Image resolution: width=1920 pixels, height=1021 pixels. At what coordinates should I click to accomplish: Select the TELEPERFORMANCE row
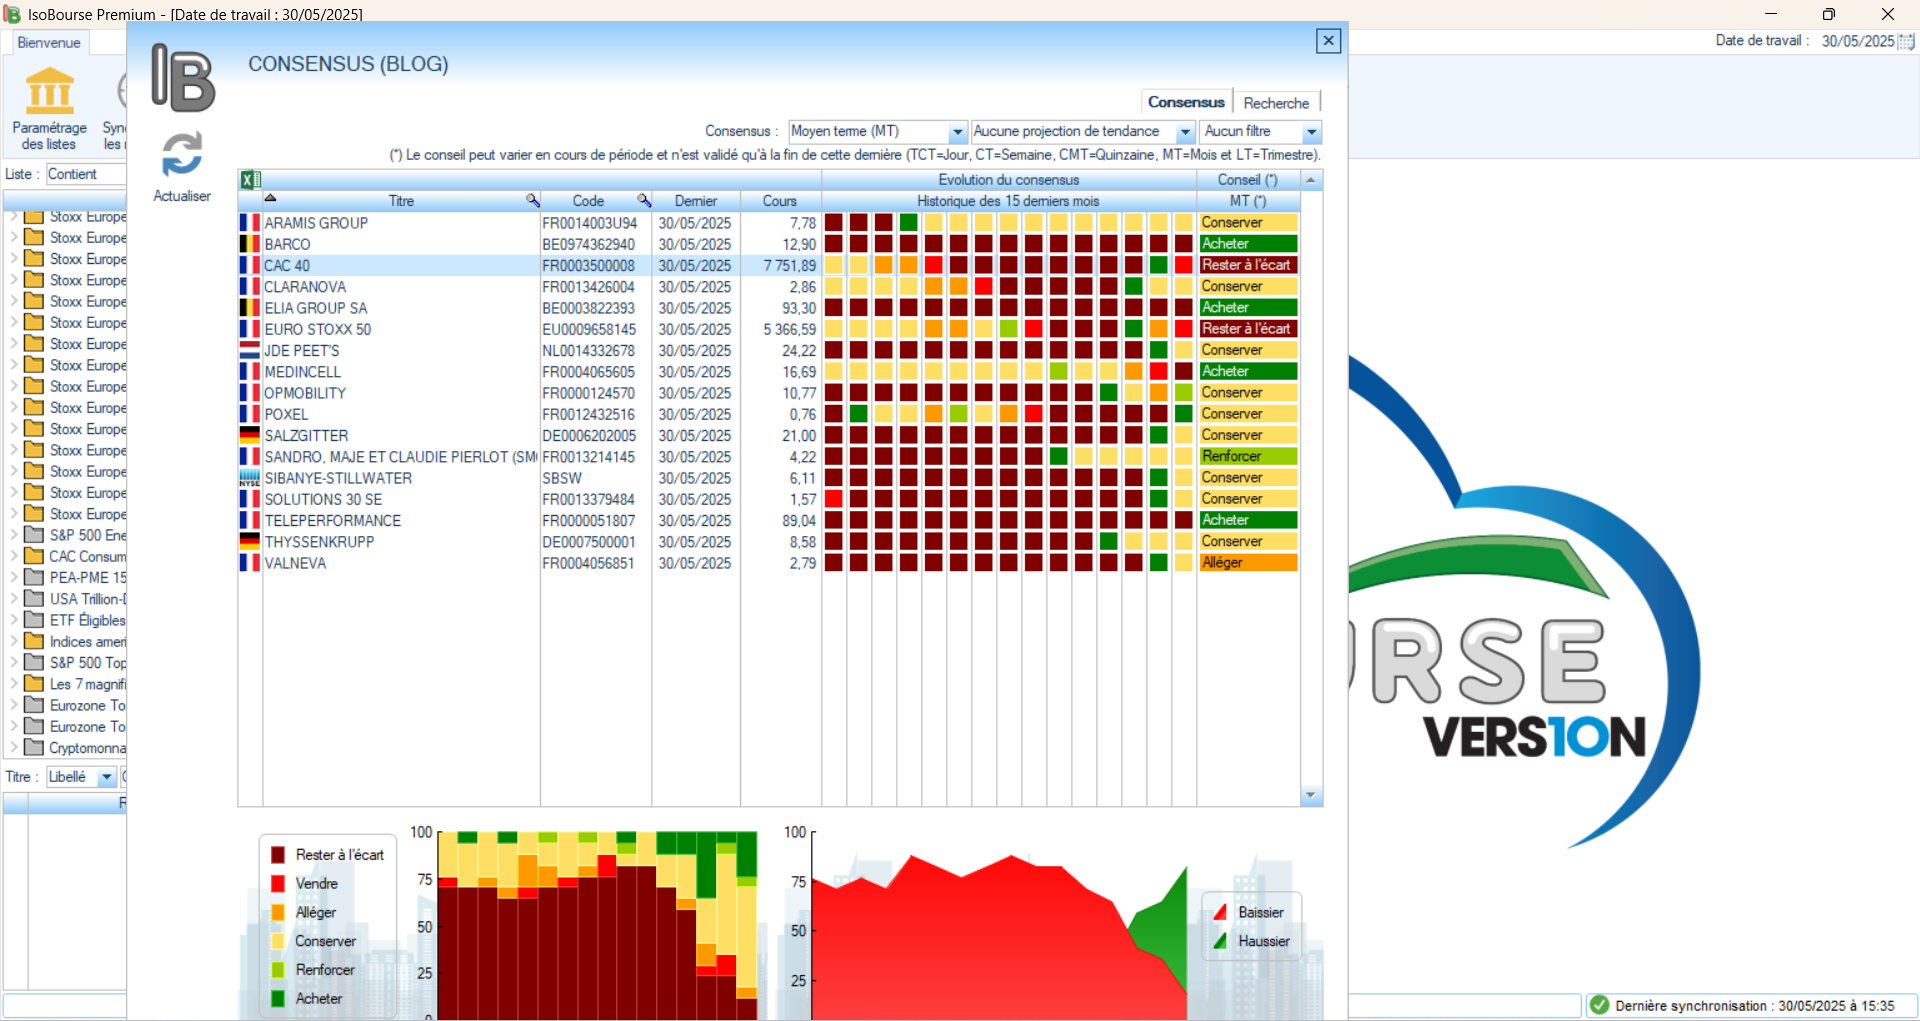click(768, 521)
